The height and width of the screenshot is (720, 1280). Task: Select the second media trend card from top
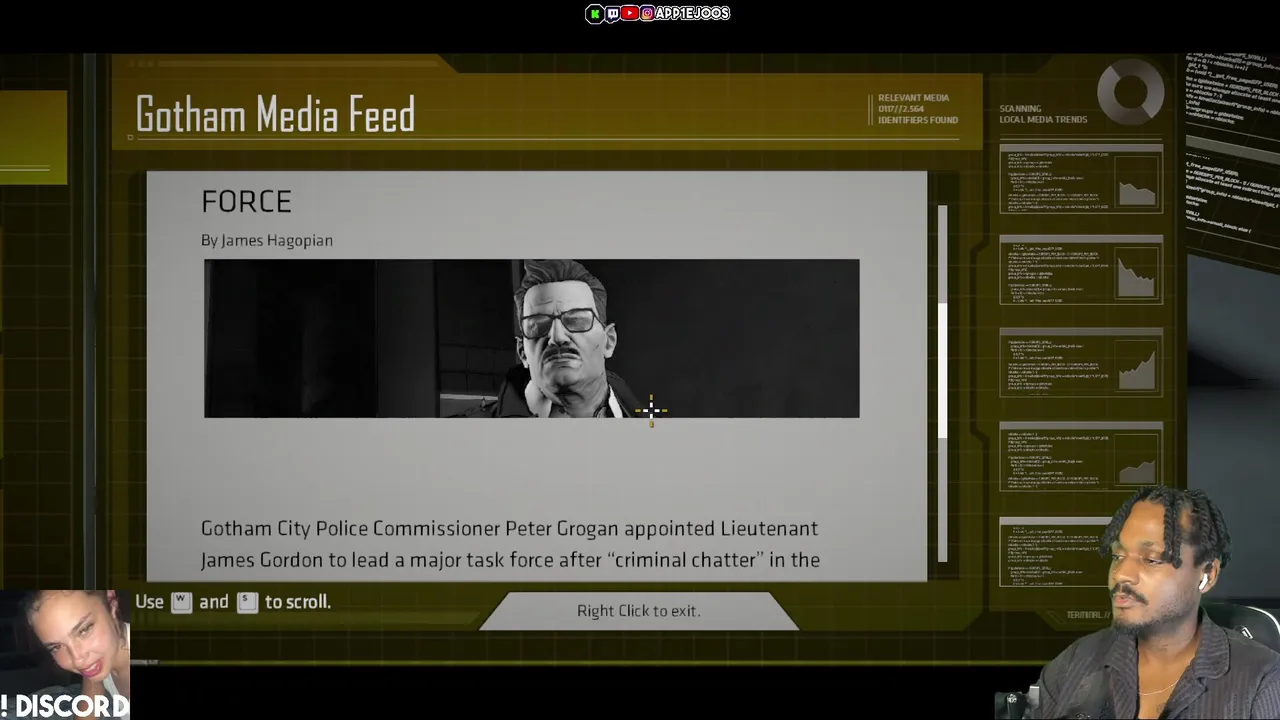[x=1081, y=270]
